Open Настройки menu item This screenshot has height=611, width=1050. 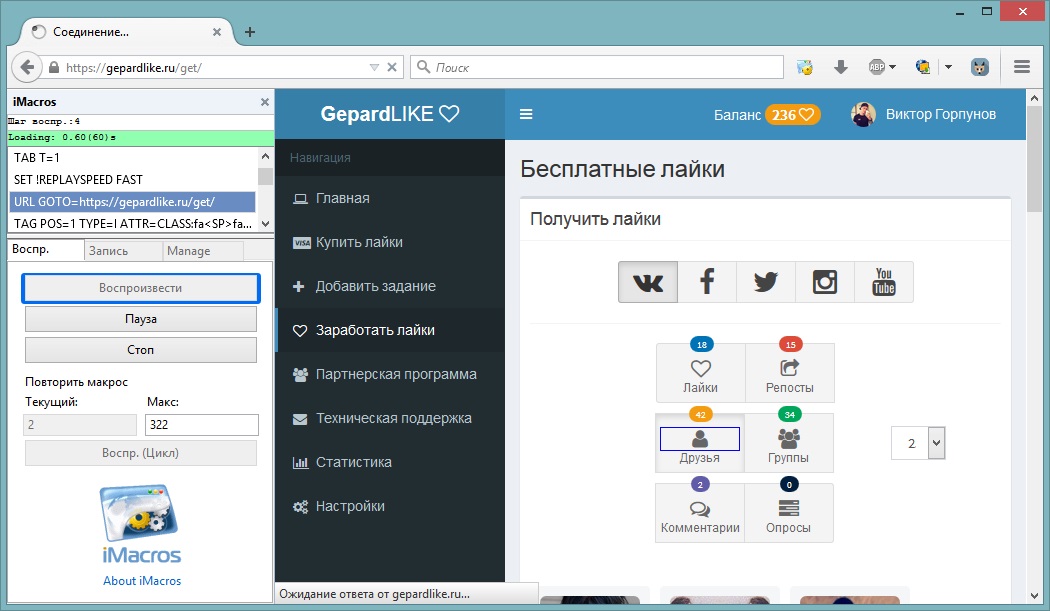[390, 506]
